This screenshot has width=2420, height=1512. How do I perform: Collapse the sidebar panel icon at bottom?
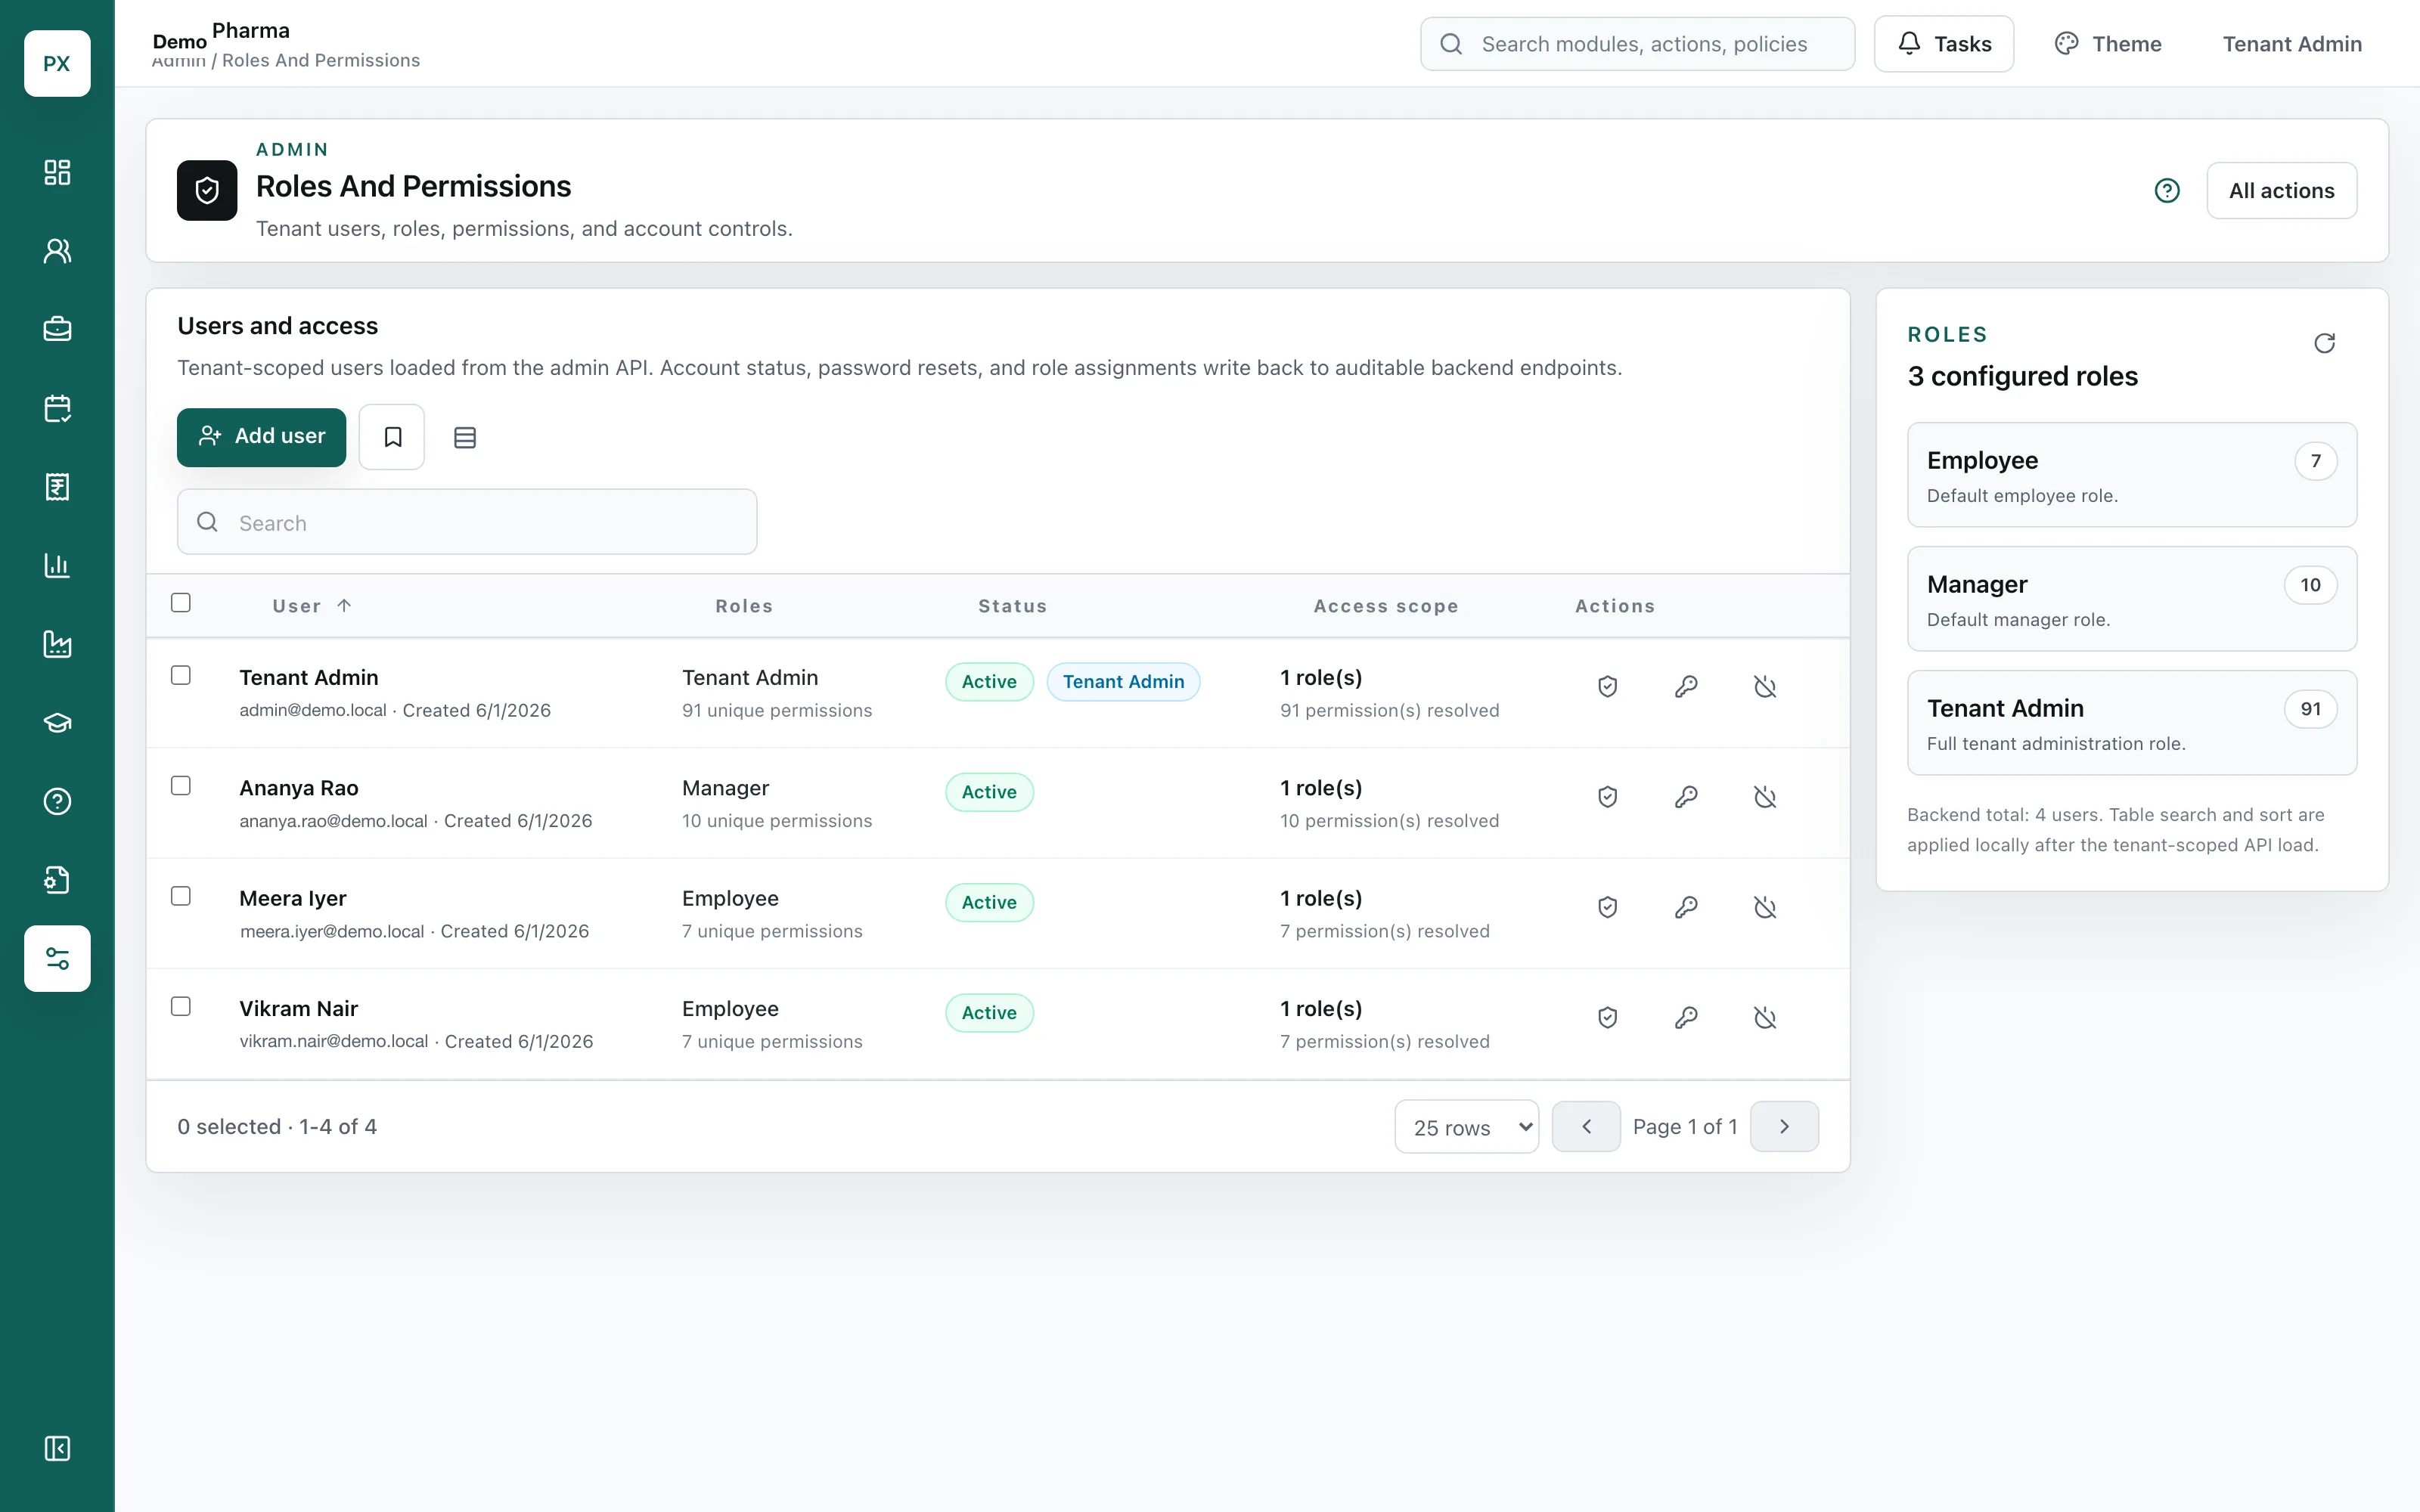pos(57,1448)
